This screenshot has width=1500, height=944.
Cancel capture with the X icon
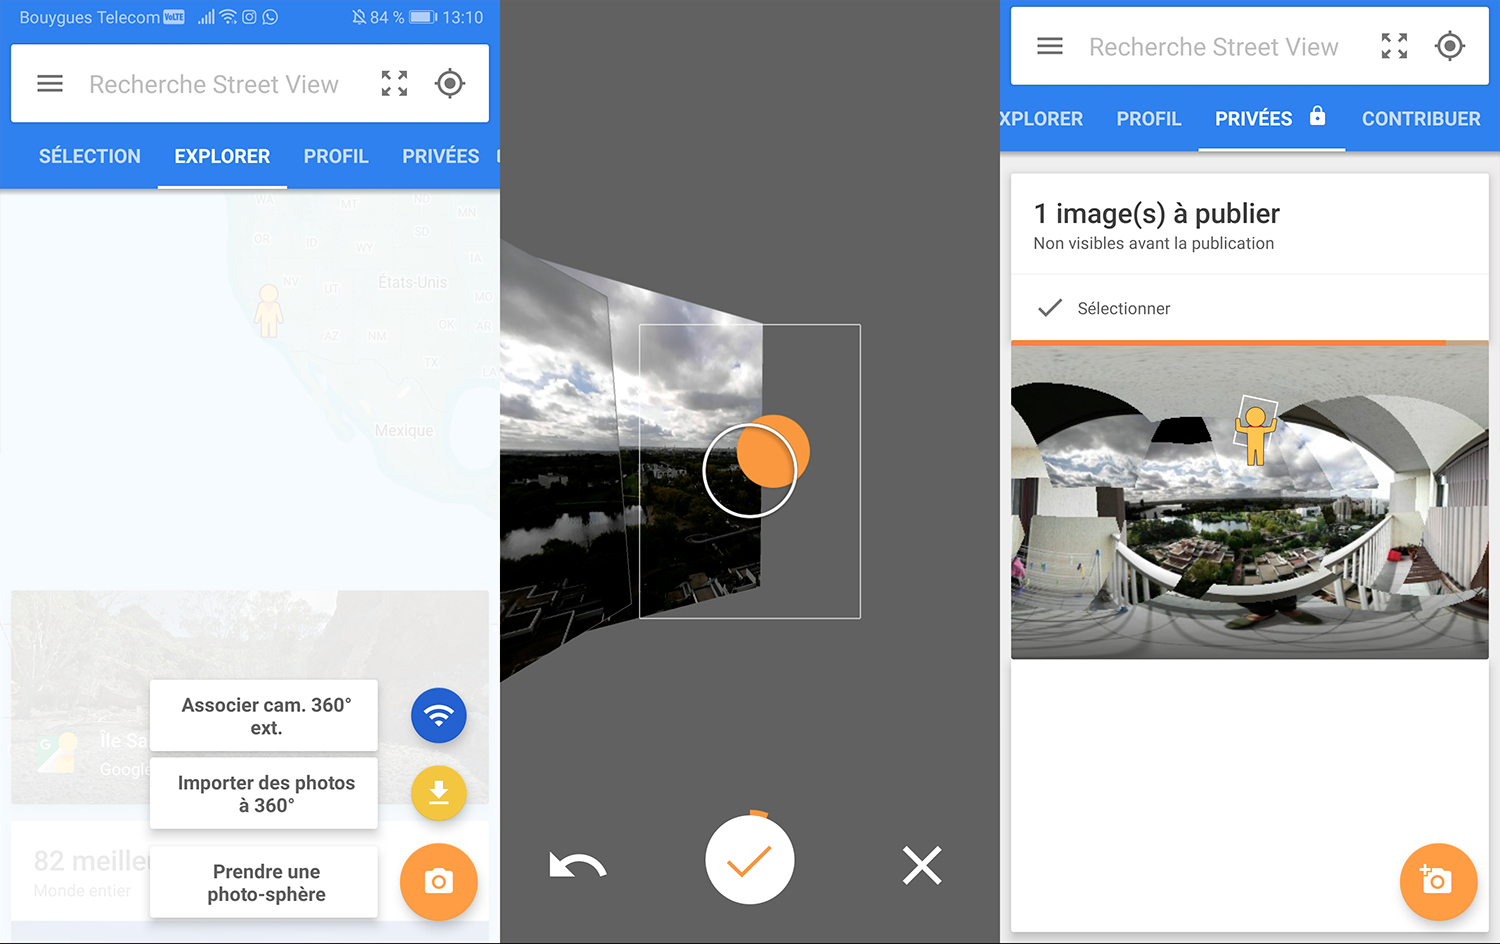click(x=922, y=866)
